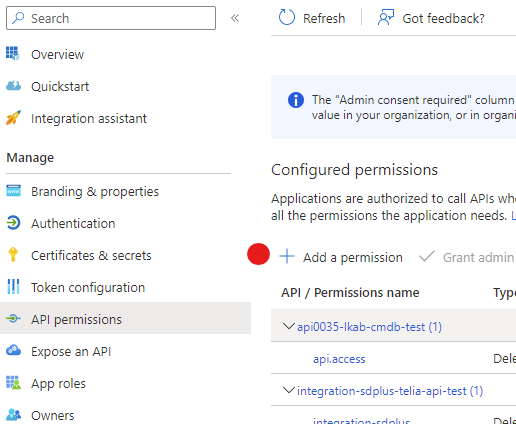Open integration-sdplus-telia-api-test (1) link

[390, 391]
